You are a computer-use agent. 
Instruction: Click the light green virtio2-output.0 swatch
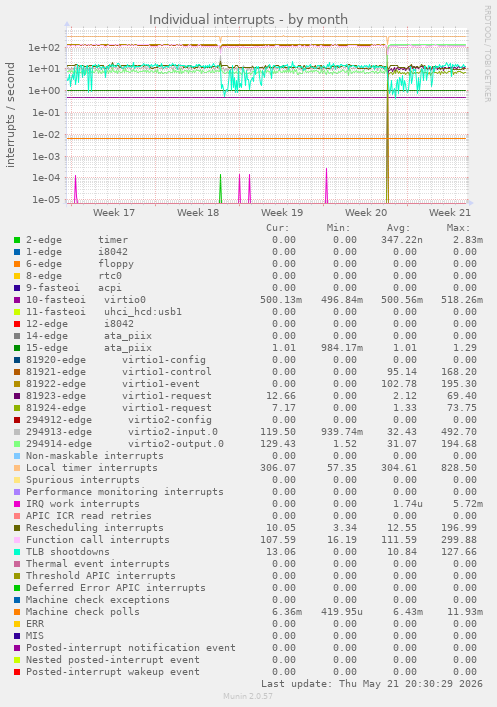(x=17, y=444)
